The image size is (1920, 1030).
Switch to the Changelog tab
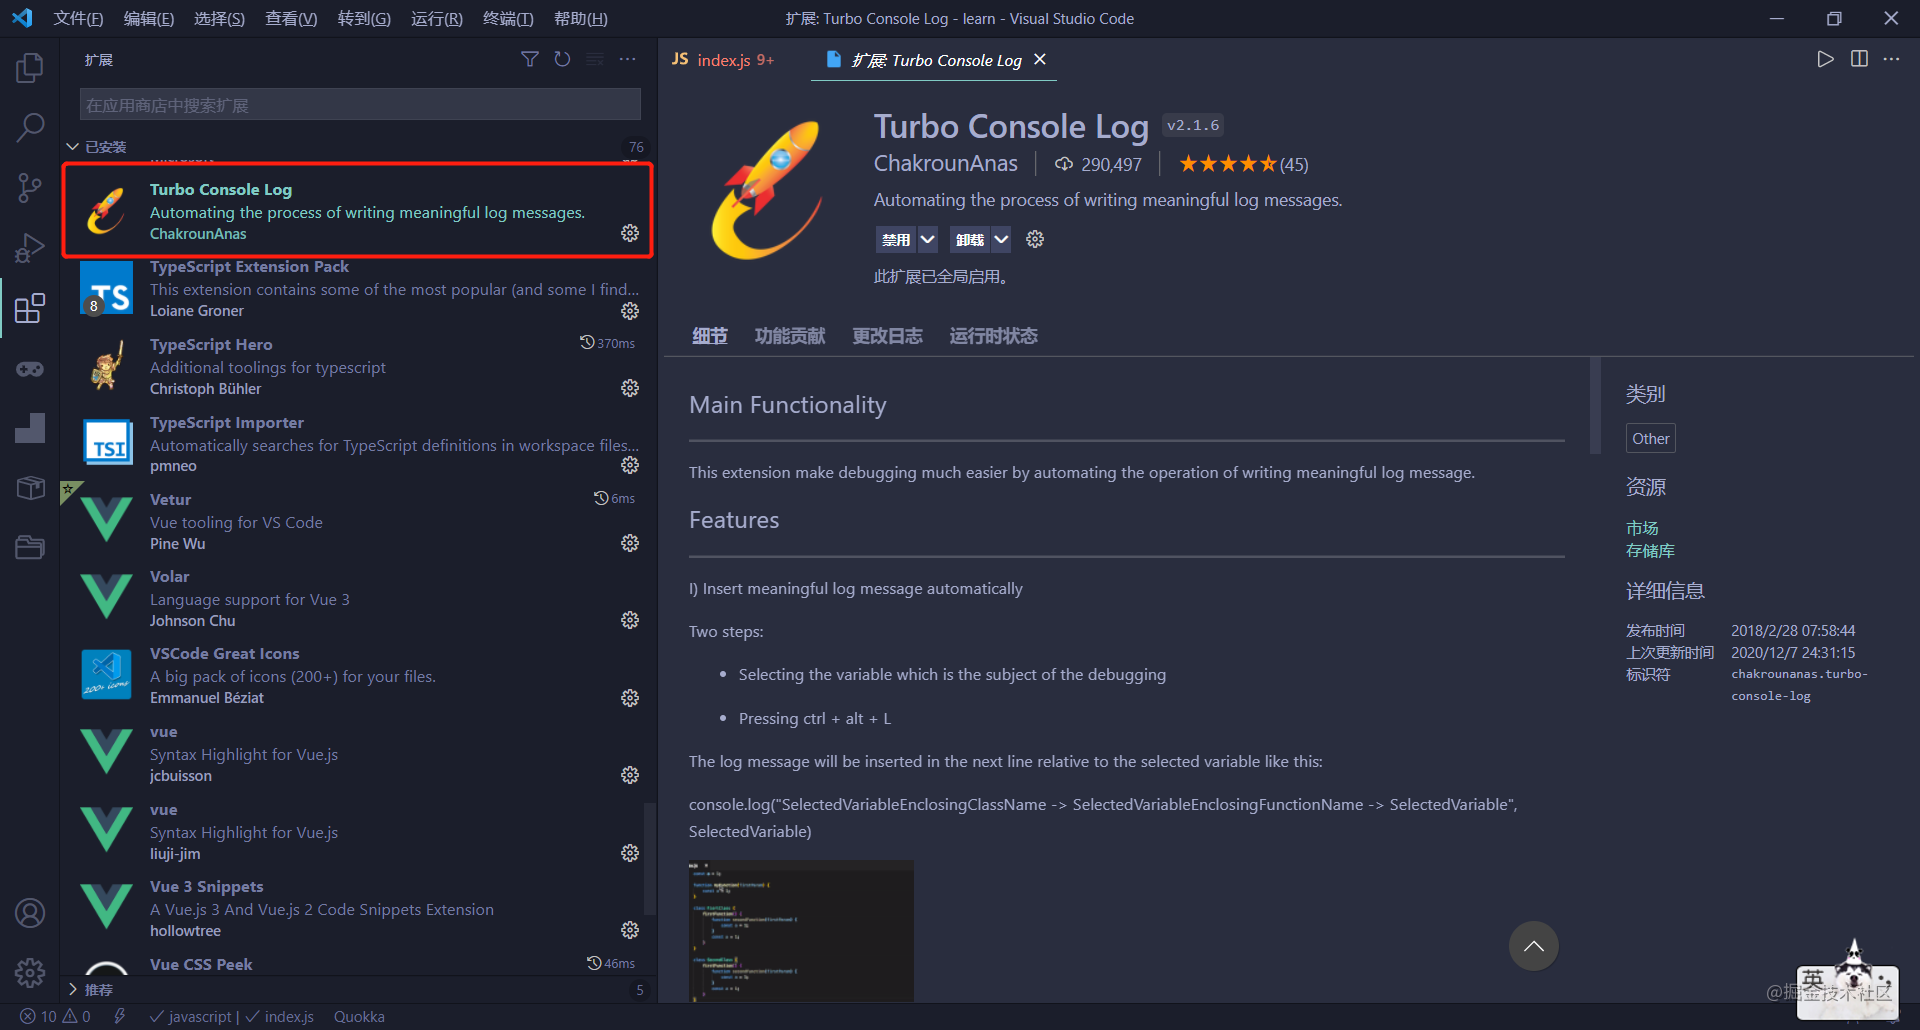tap(887, 336)
